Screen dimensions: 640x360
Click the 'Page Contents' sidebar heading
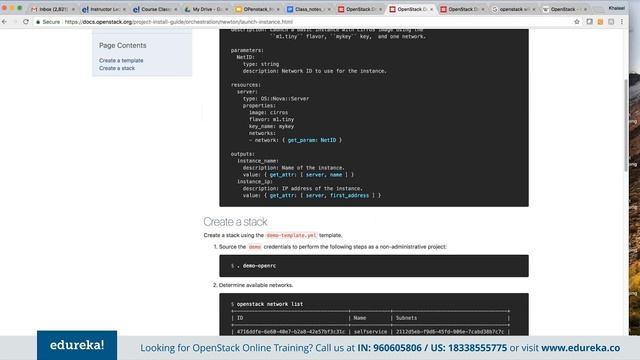tap(122, 45)
